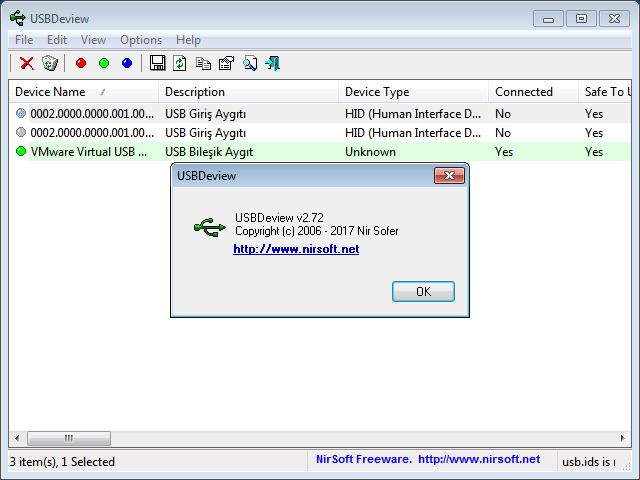Click the green dot enable device icon
The width and height of the screenshot is (640, 480).
click(x=104, y=63)
